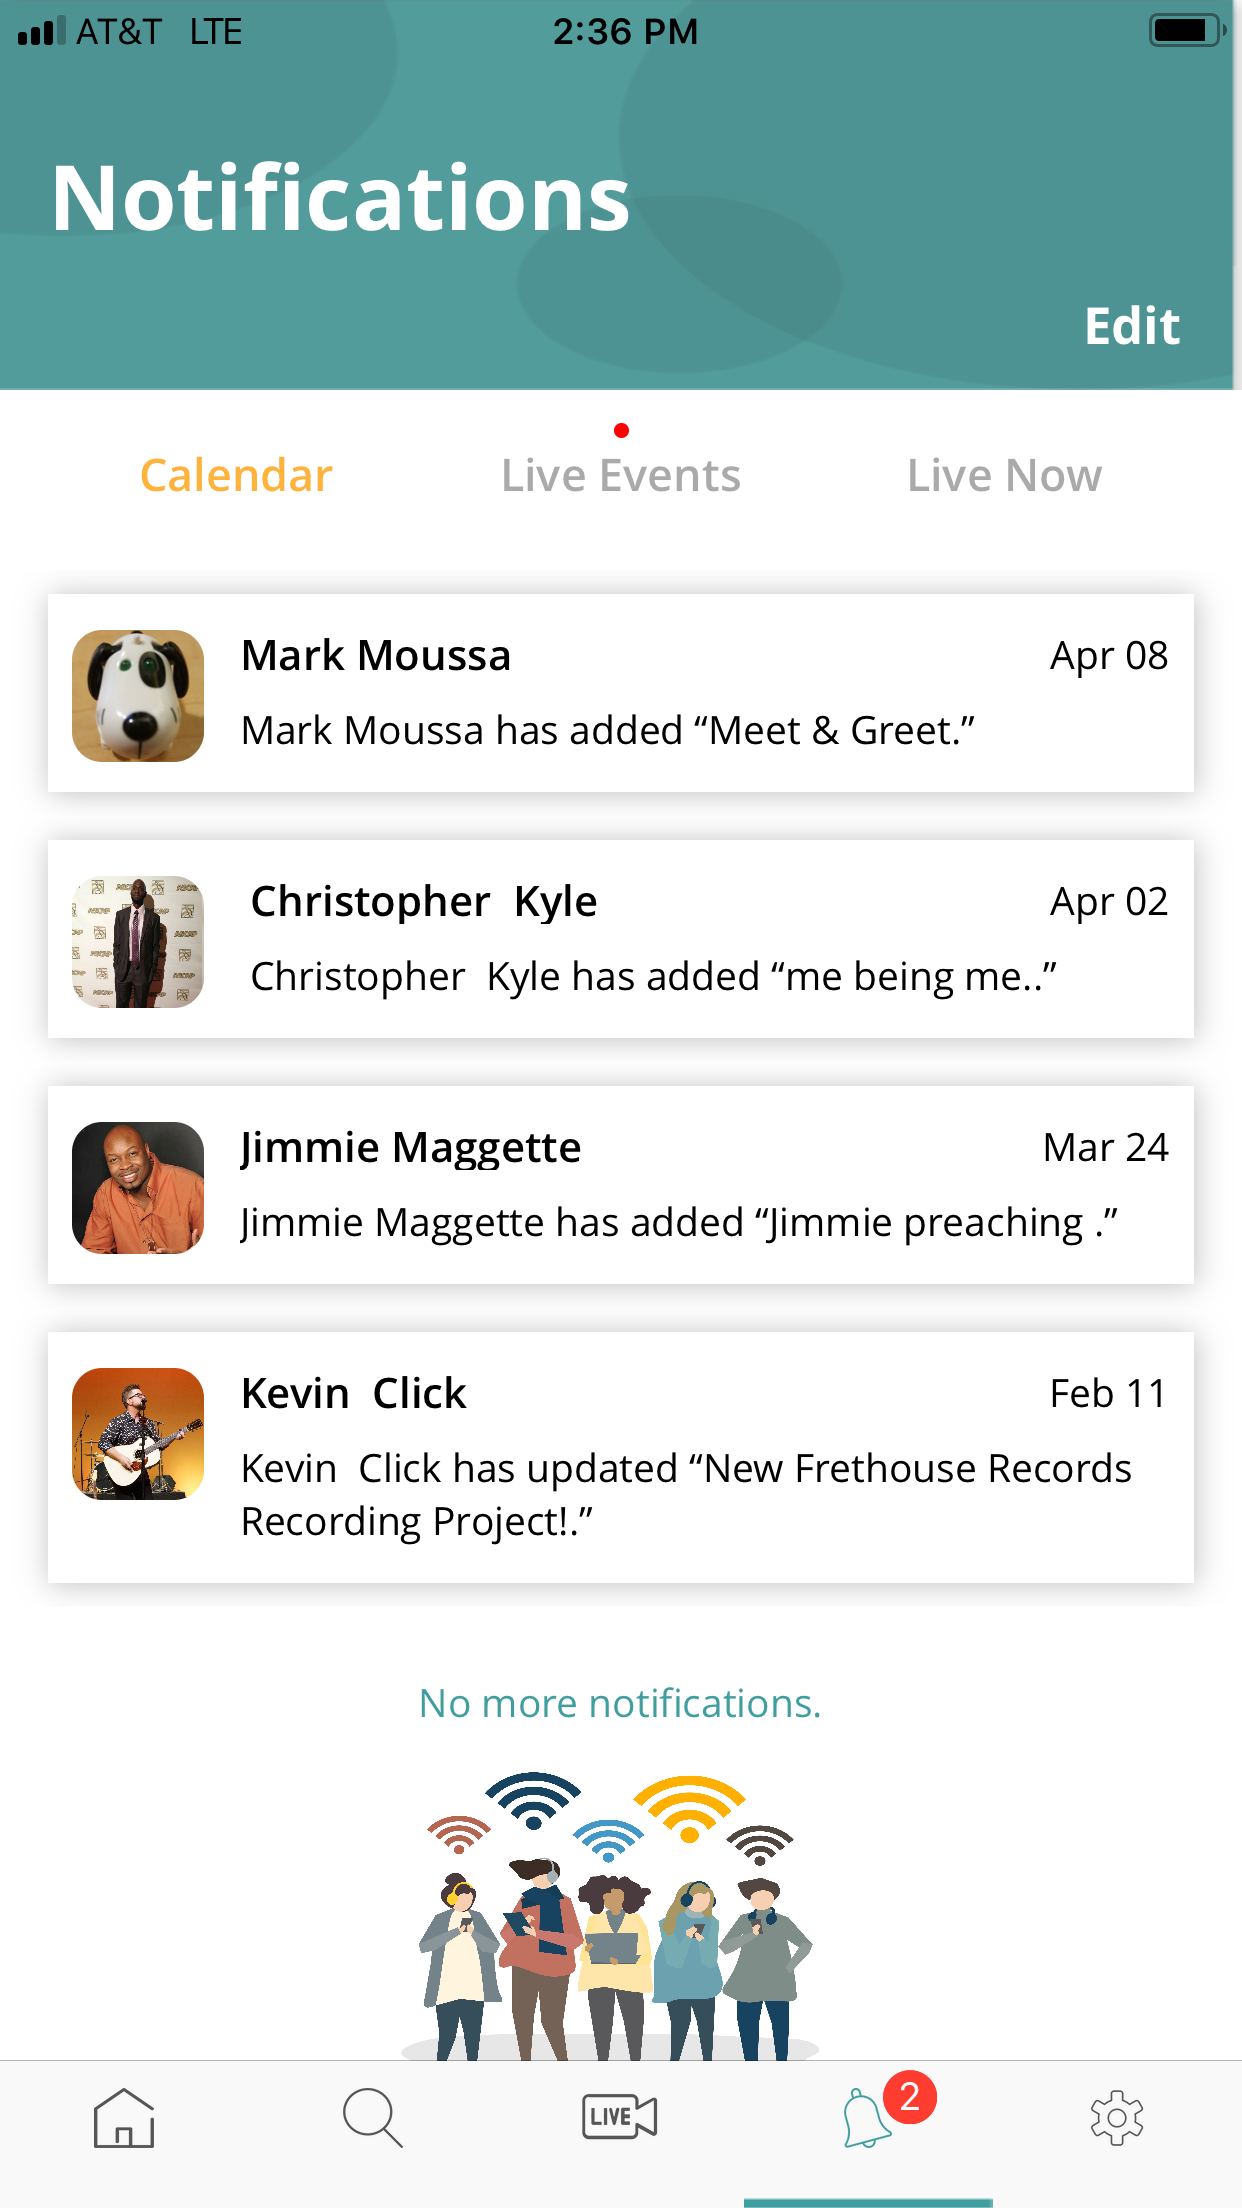Open the Settings gear icon
The image size is (1242, 2208).
(x=1116, y=2117)
